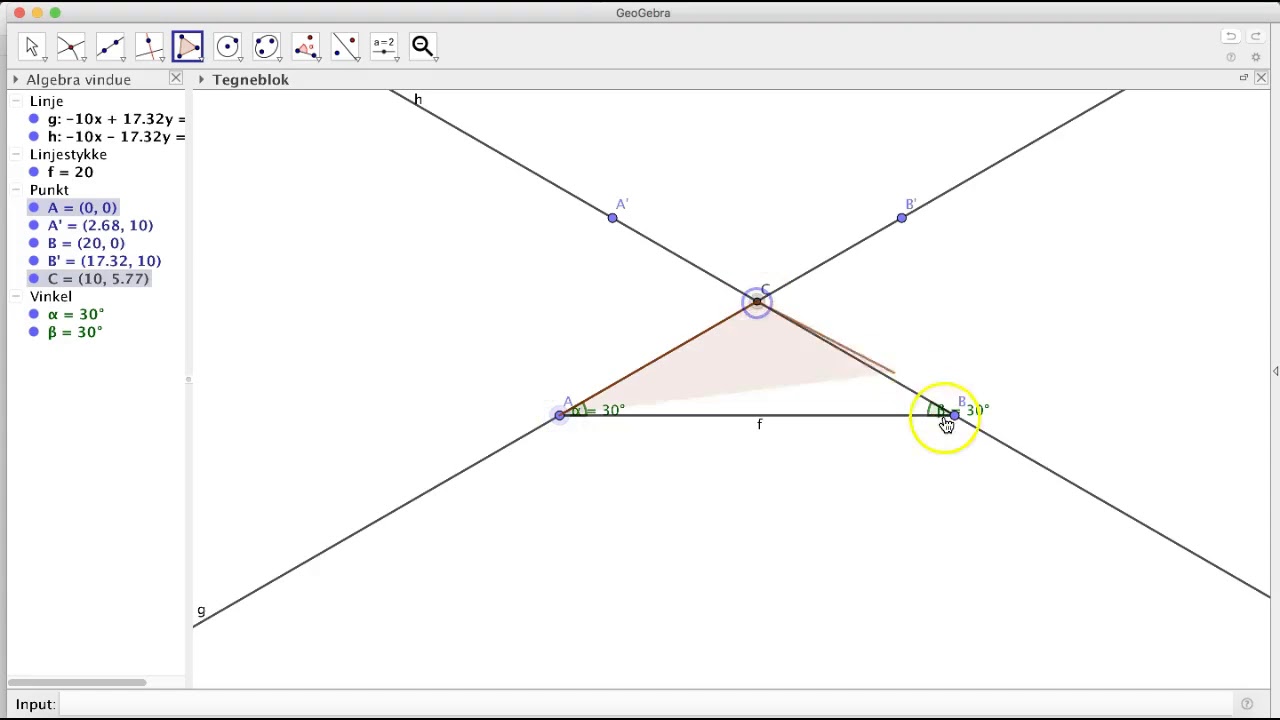Toggle visibility of line g
Image resolution: width=1280 pixels, height=720 pixels.
coord(34,119)
